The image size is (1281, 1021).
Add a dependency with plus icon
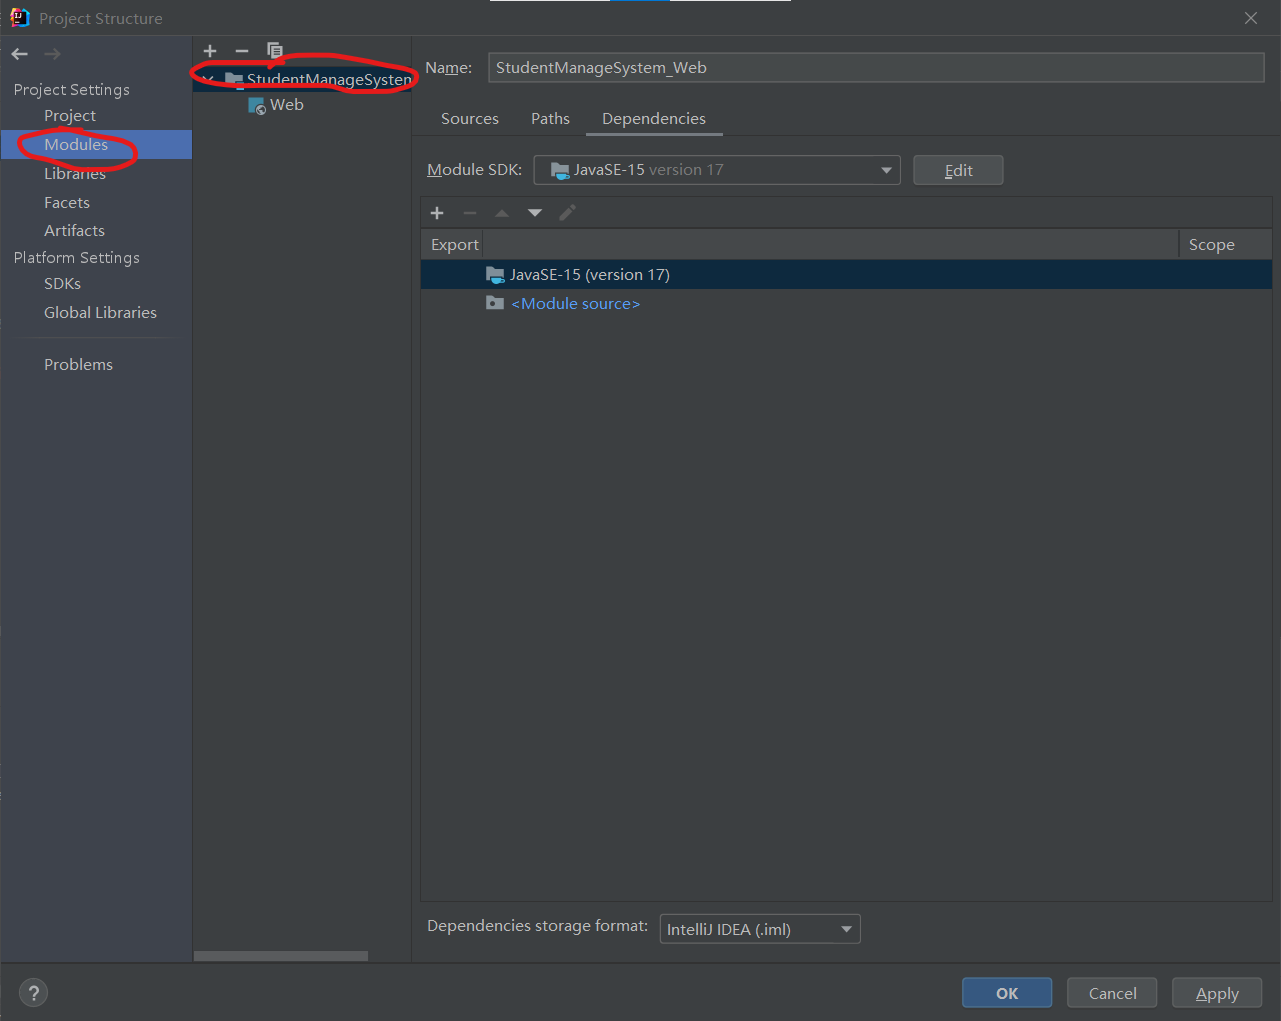pyautogui.click(x=437, y=213)
